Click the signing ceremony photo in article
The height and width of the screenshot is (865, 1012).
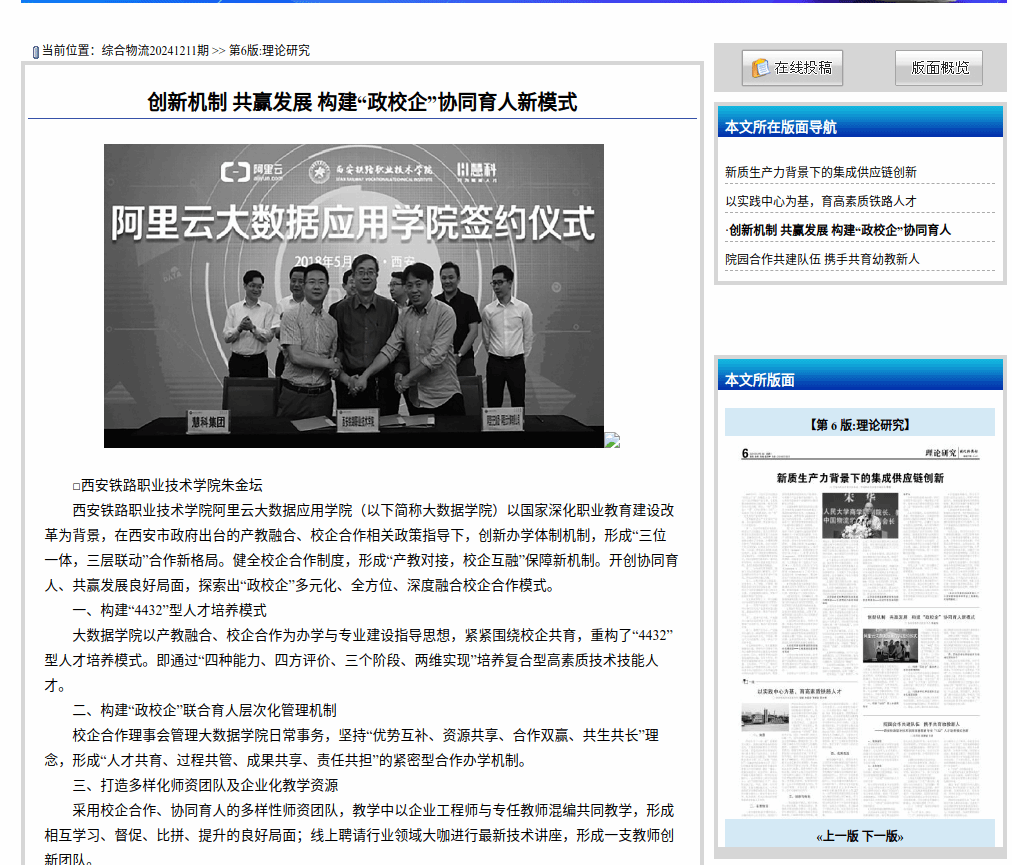coord(353,296)
